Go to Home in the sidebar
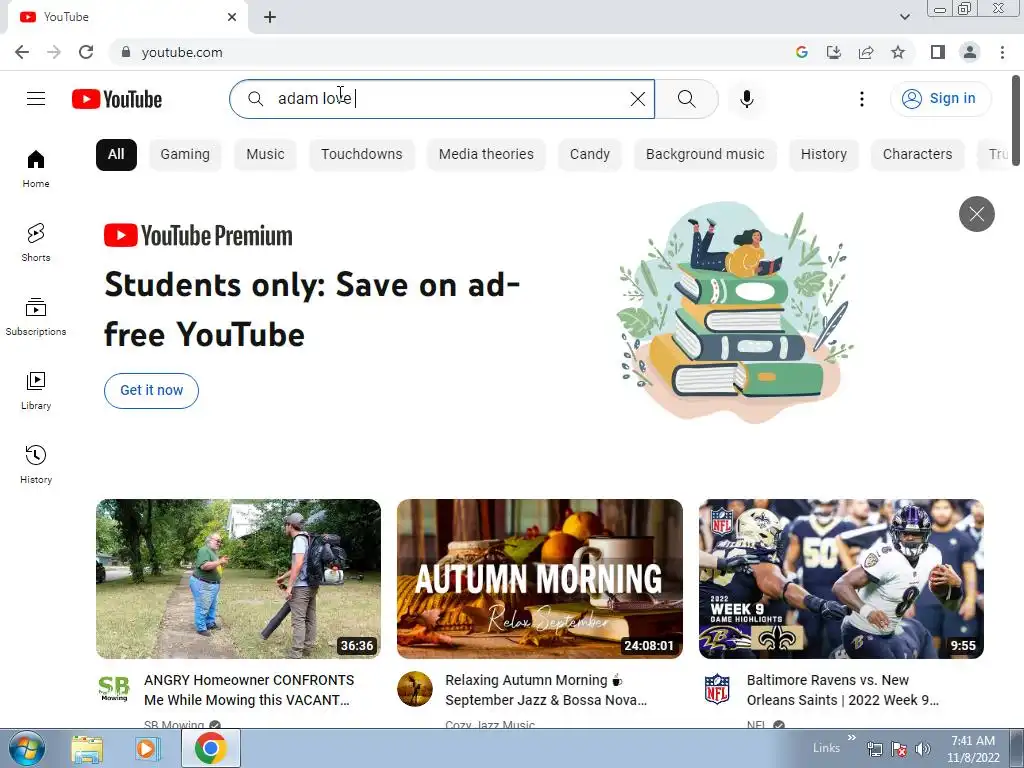This screenshot has width=1024, height=768. [x=36, y=168]
